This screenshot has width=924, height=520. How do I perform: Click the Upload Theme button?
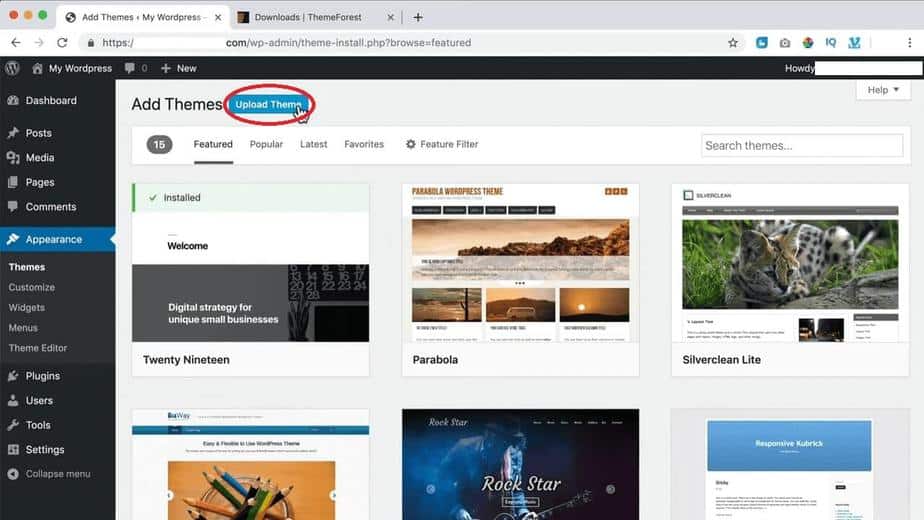[269, 104]
